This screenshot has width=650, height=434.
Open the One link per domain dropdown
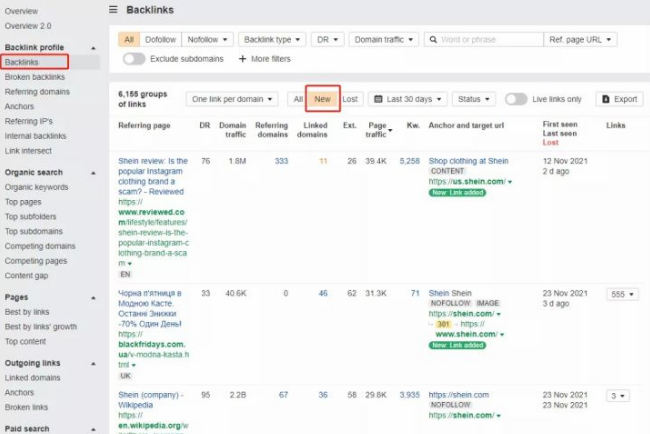tap(231, 99)
